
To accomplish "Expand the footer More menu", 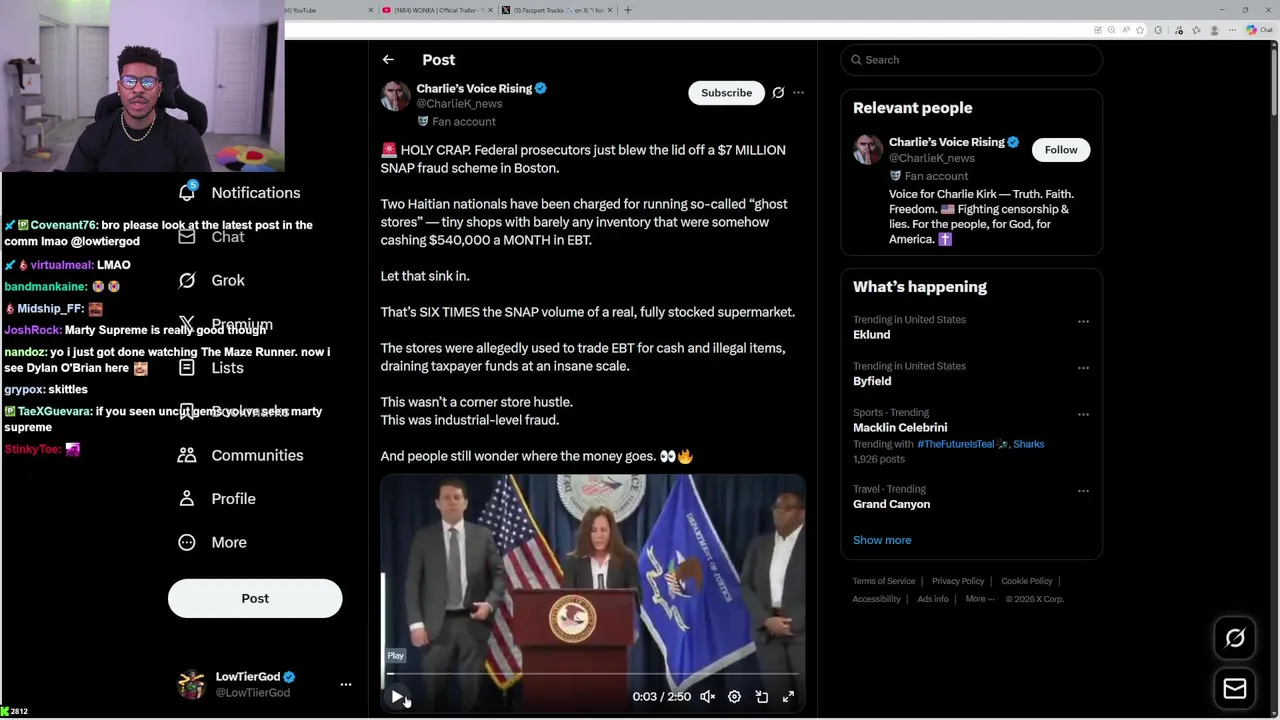I will tap(979, 599).
